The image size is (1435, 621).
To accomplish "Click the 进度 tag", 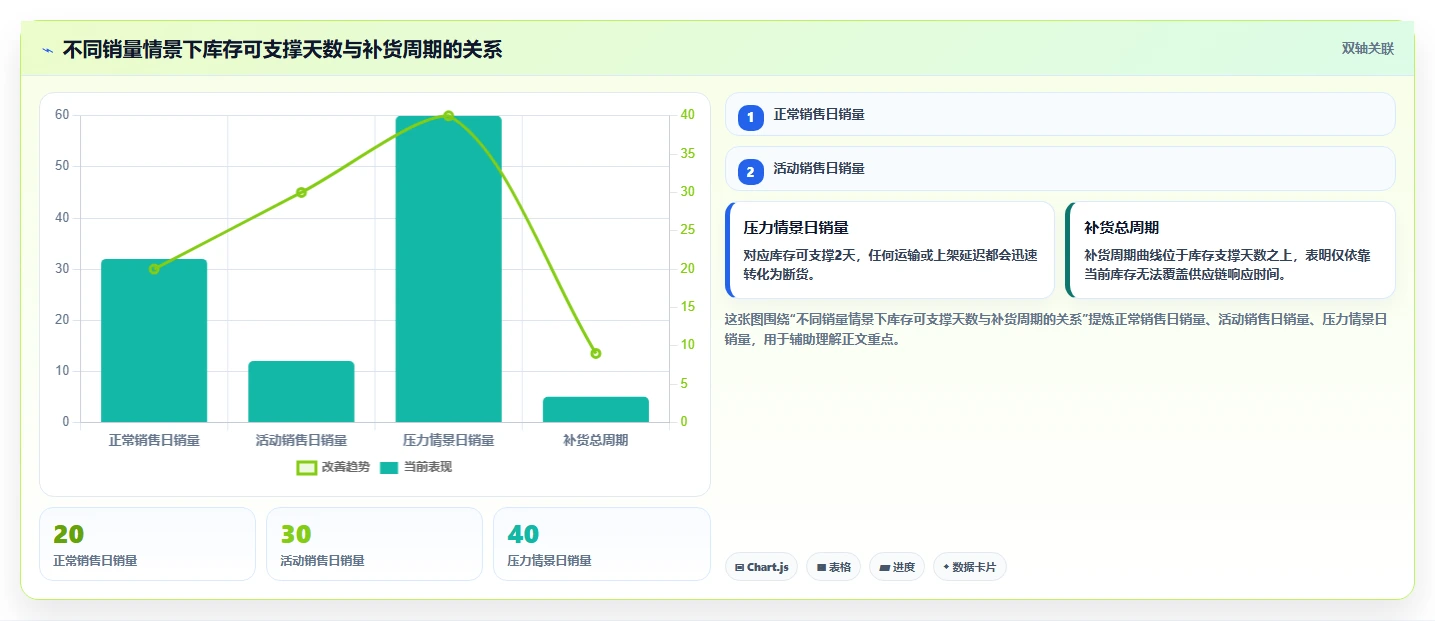I will click(897, 567).
